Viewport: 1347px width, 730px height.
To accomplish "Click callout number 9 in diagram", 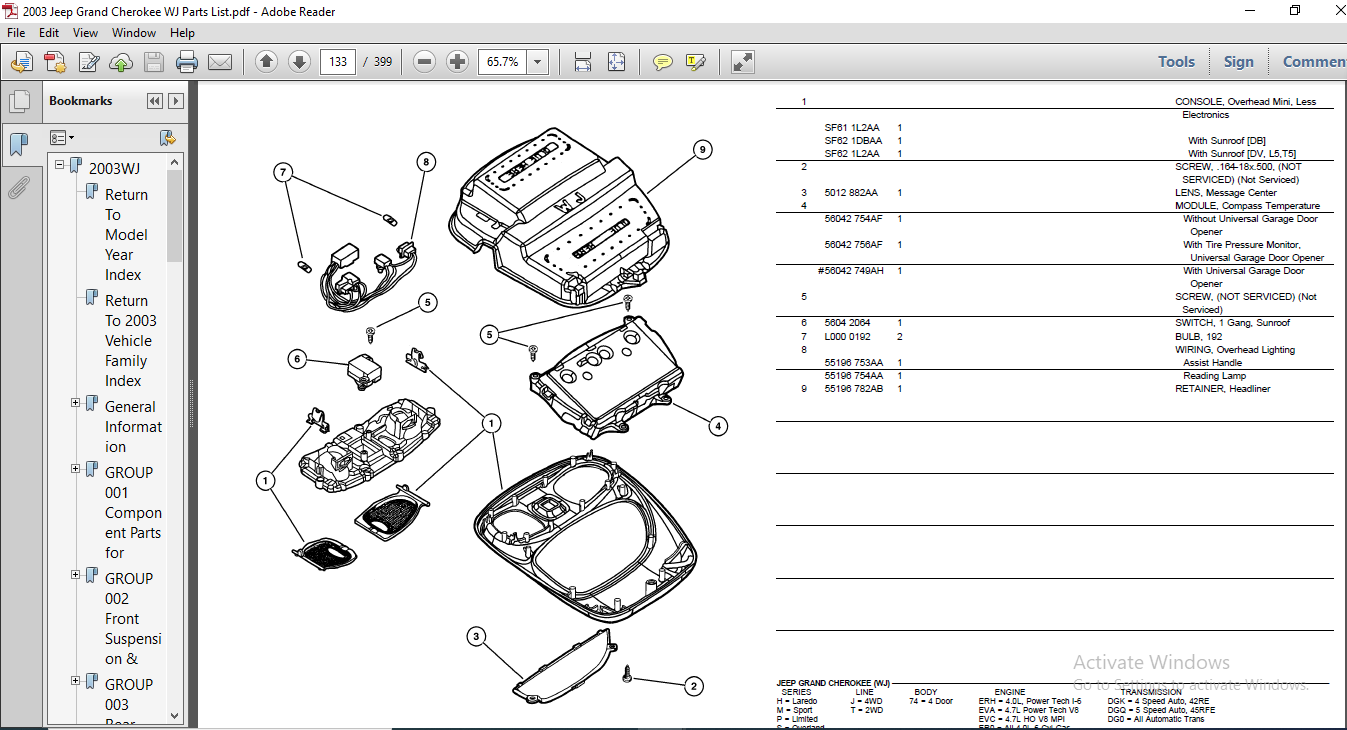I will 702,150.
